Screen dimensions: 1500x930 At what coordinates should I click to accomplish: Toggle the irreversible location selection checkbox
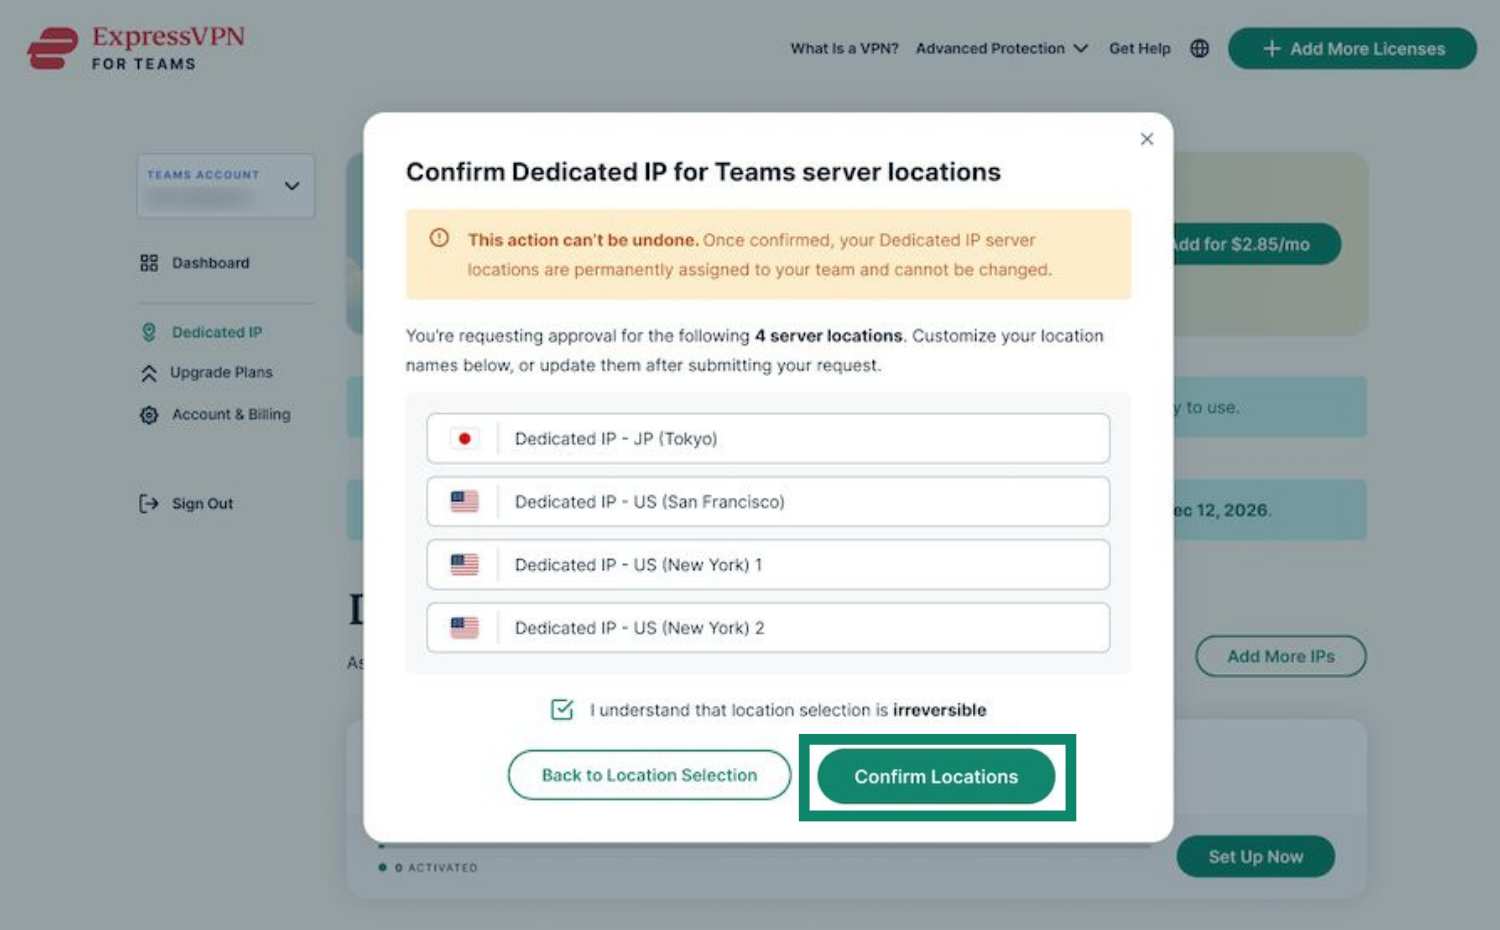[x=562, y=709]
